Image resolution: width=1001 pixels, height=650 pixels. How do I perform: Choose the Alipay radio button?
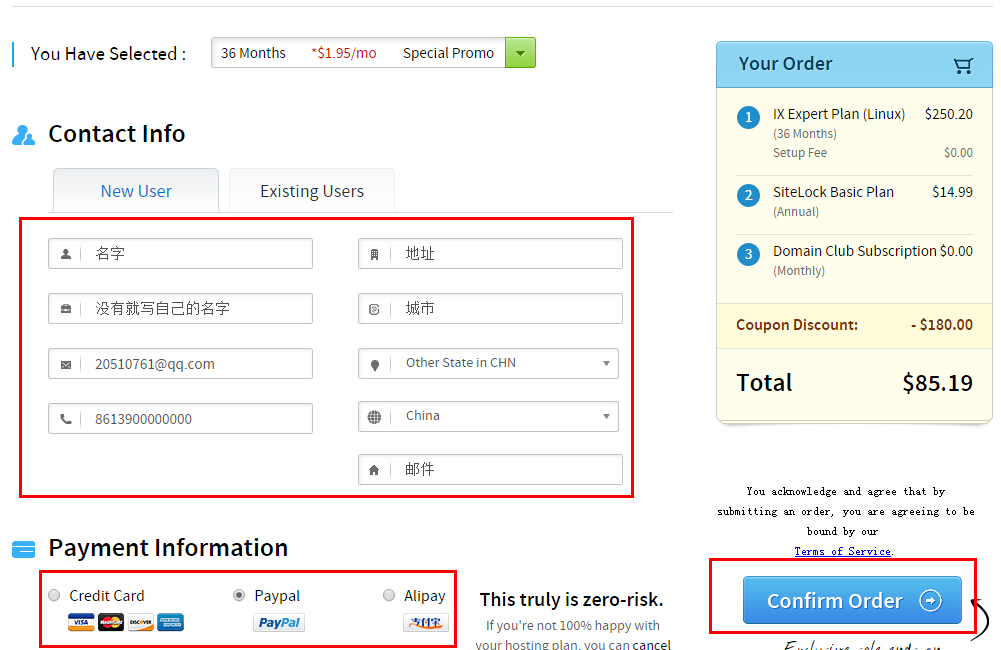pos(389,595)
